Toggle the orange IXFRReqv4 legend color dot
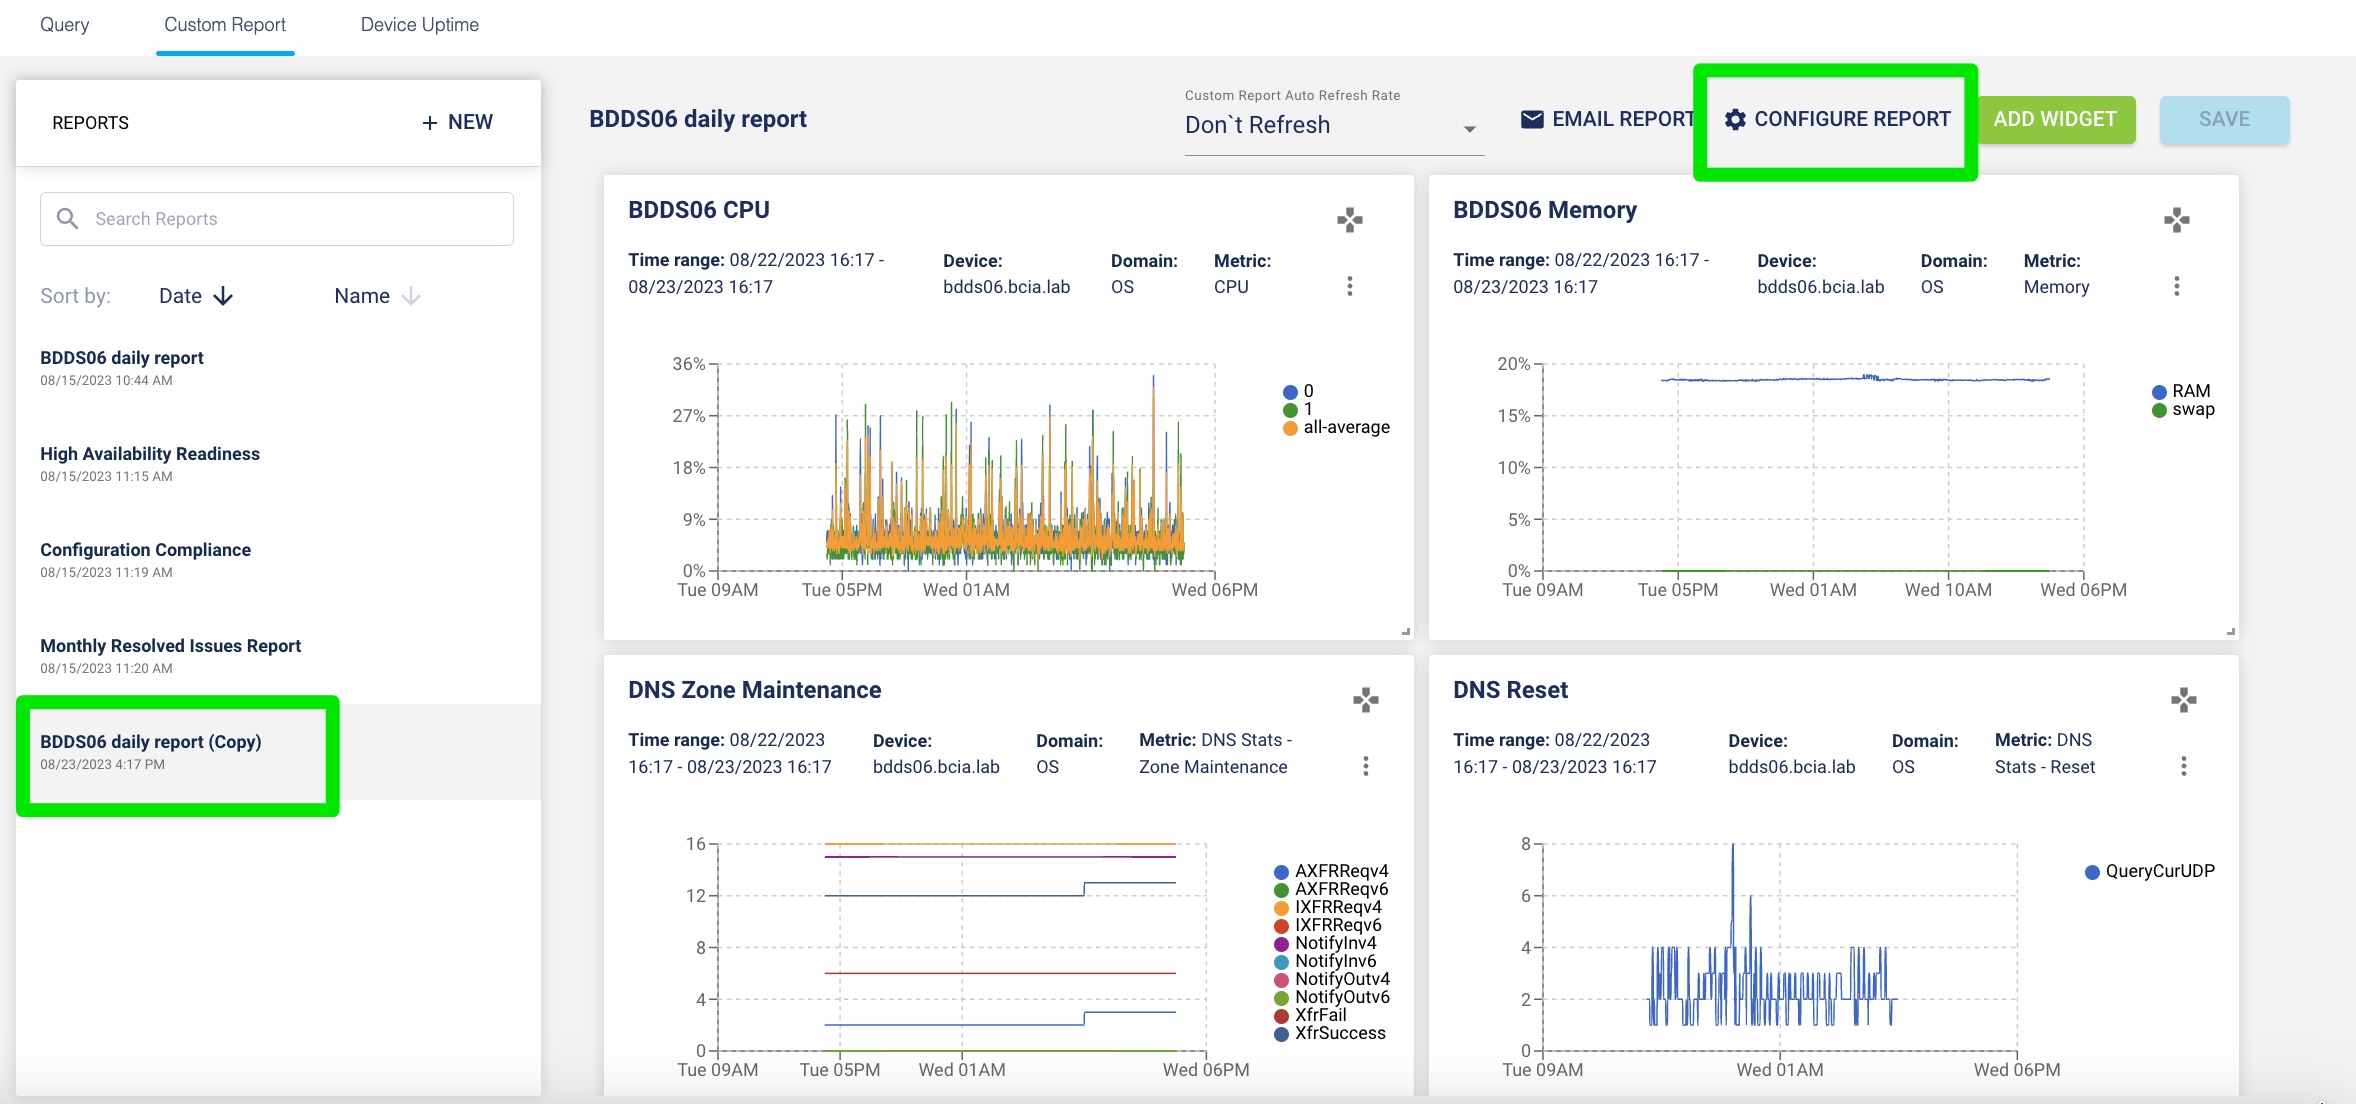 tap(1281, 908)
